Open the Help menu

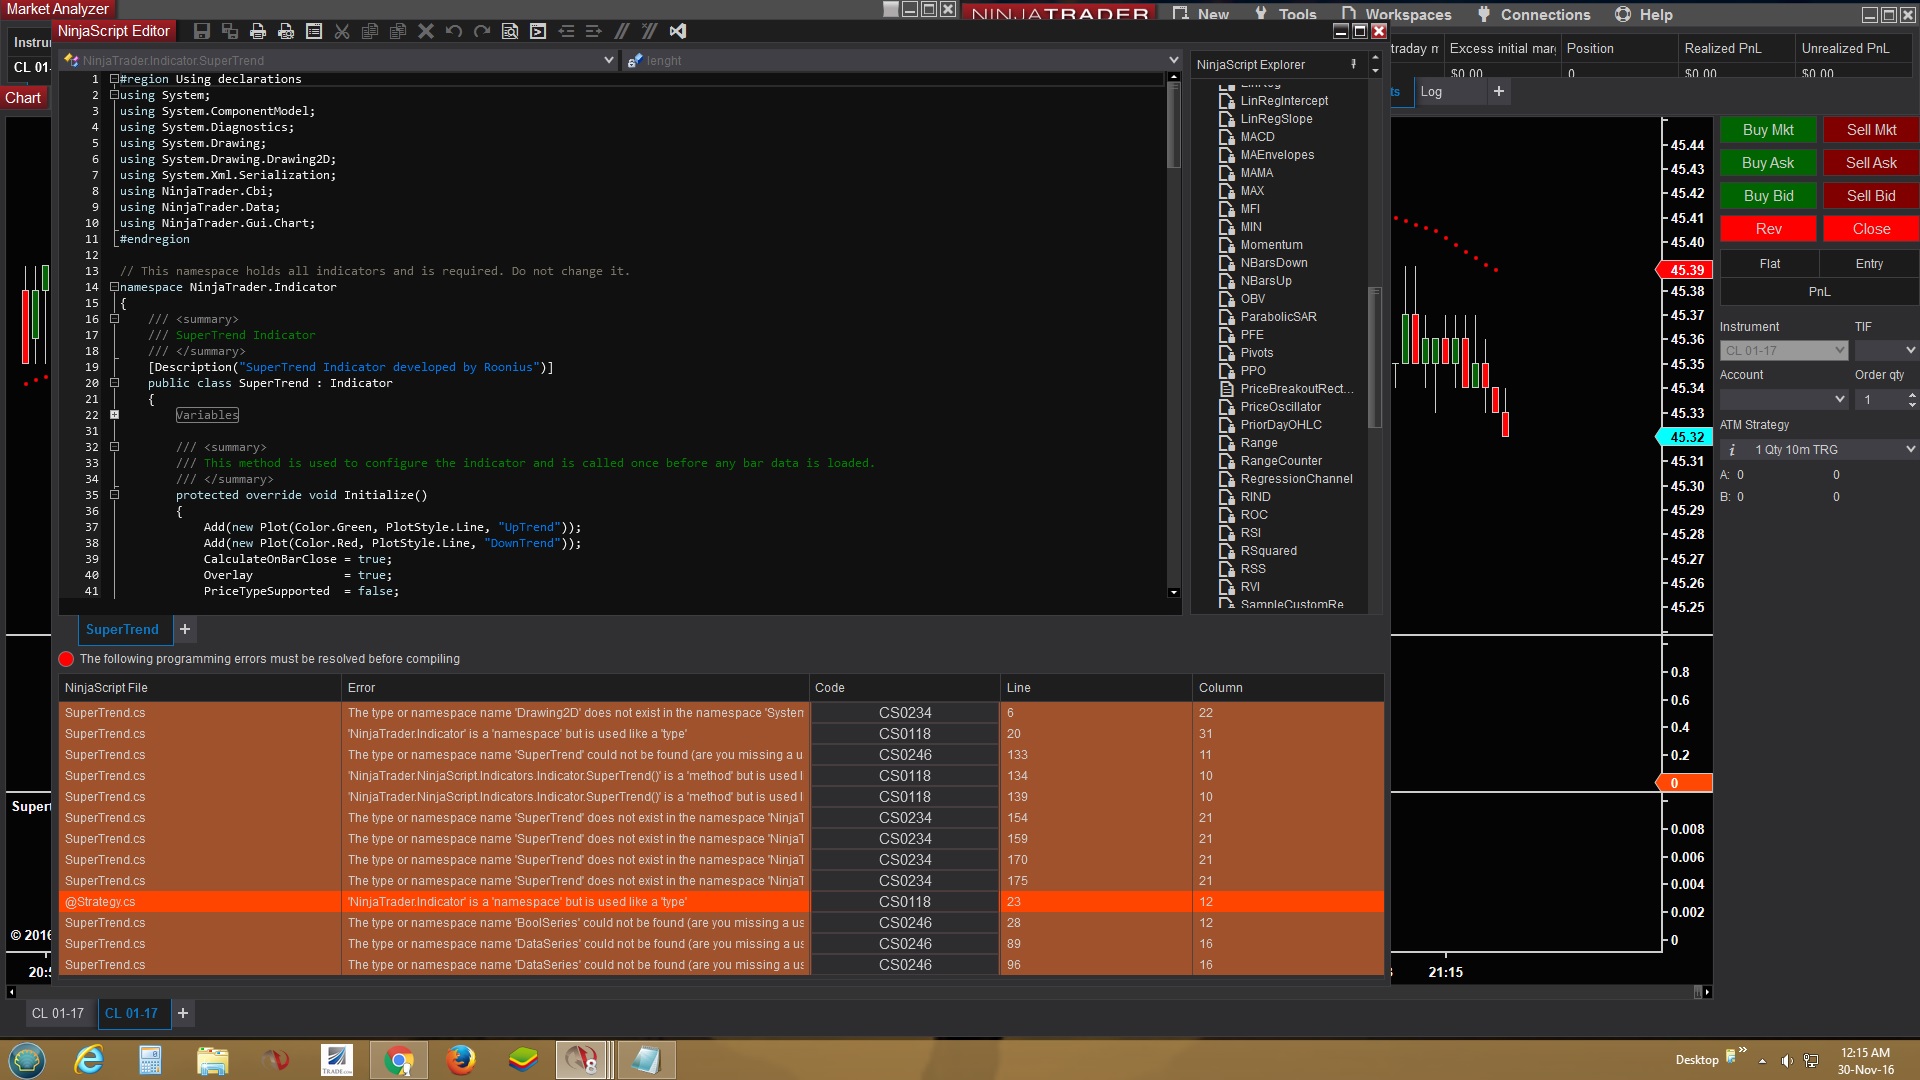(1643, 15)
